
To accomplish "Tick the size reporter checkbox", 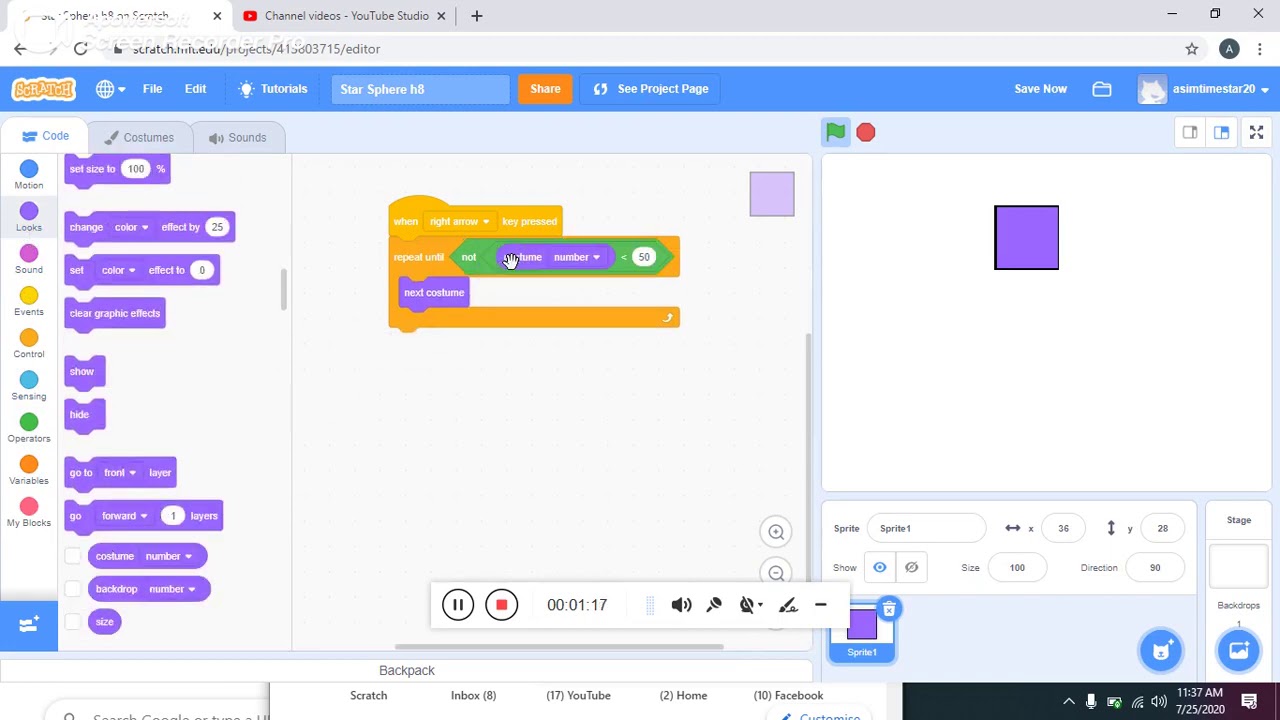I will click(x=73, y=622).
